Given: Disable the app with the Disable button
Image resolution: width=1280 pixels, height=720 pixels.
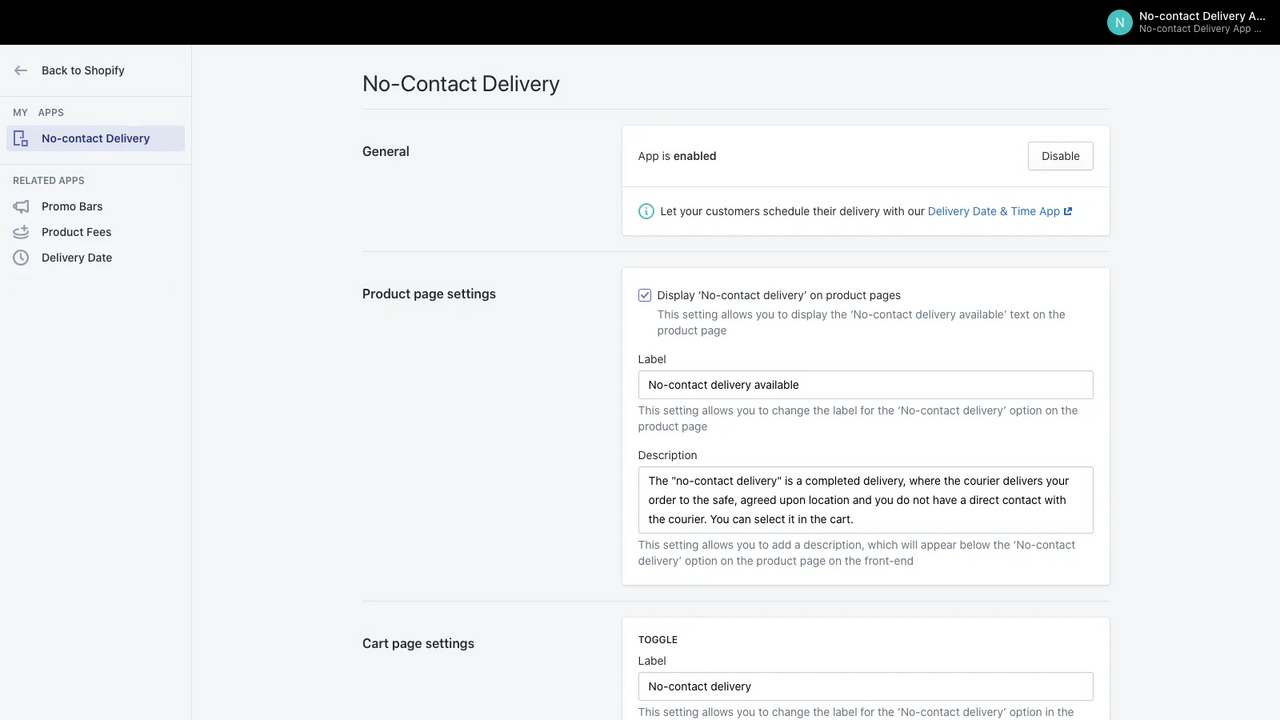Looking at the screenshot, I should pyautogui.click(x=1060, y=156).
